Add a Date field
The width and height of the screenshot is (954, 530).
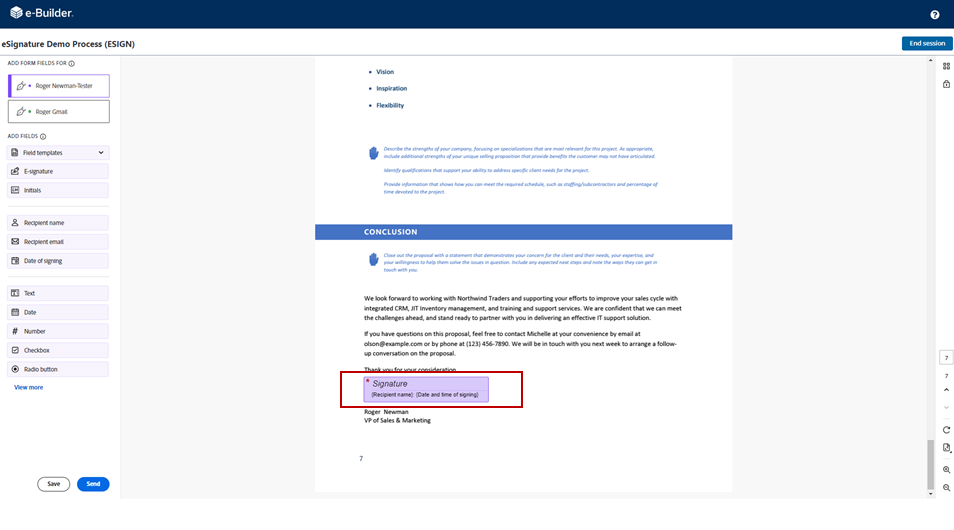tap(58, 312)
